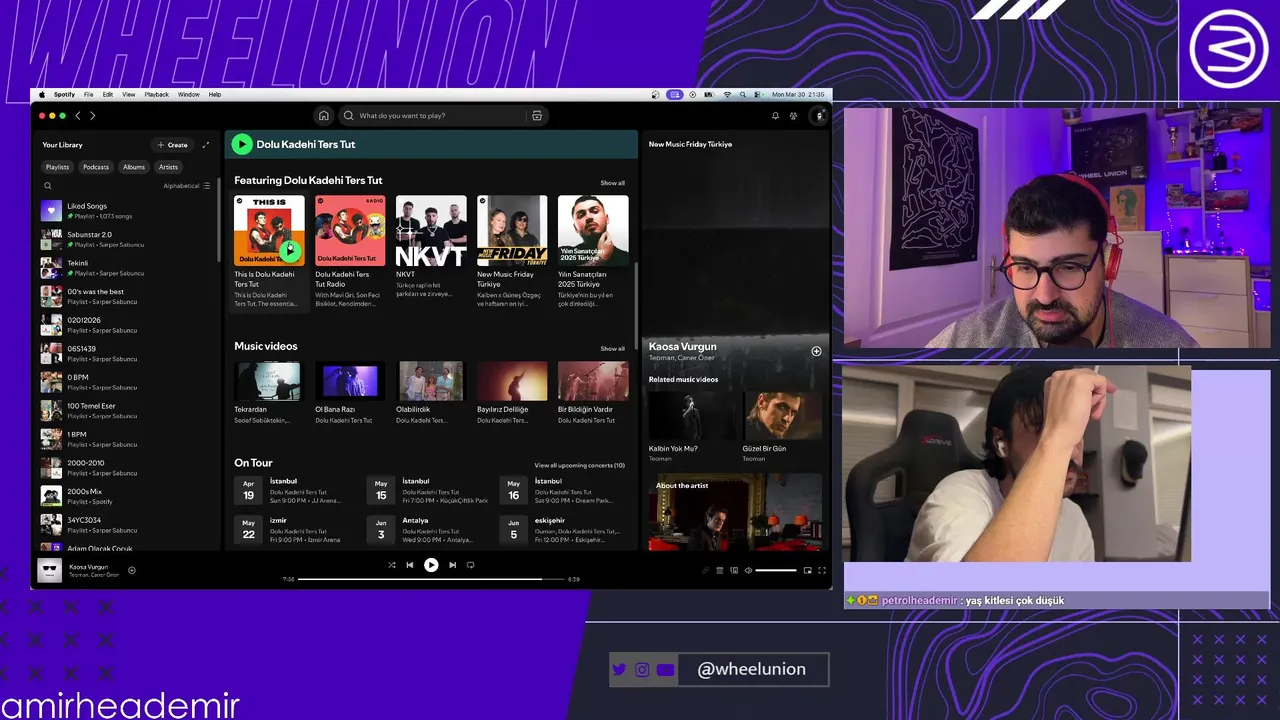
Task: Select the Jan 3 Antalya concert
Action: click(x=428, y=529)
